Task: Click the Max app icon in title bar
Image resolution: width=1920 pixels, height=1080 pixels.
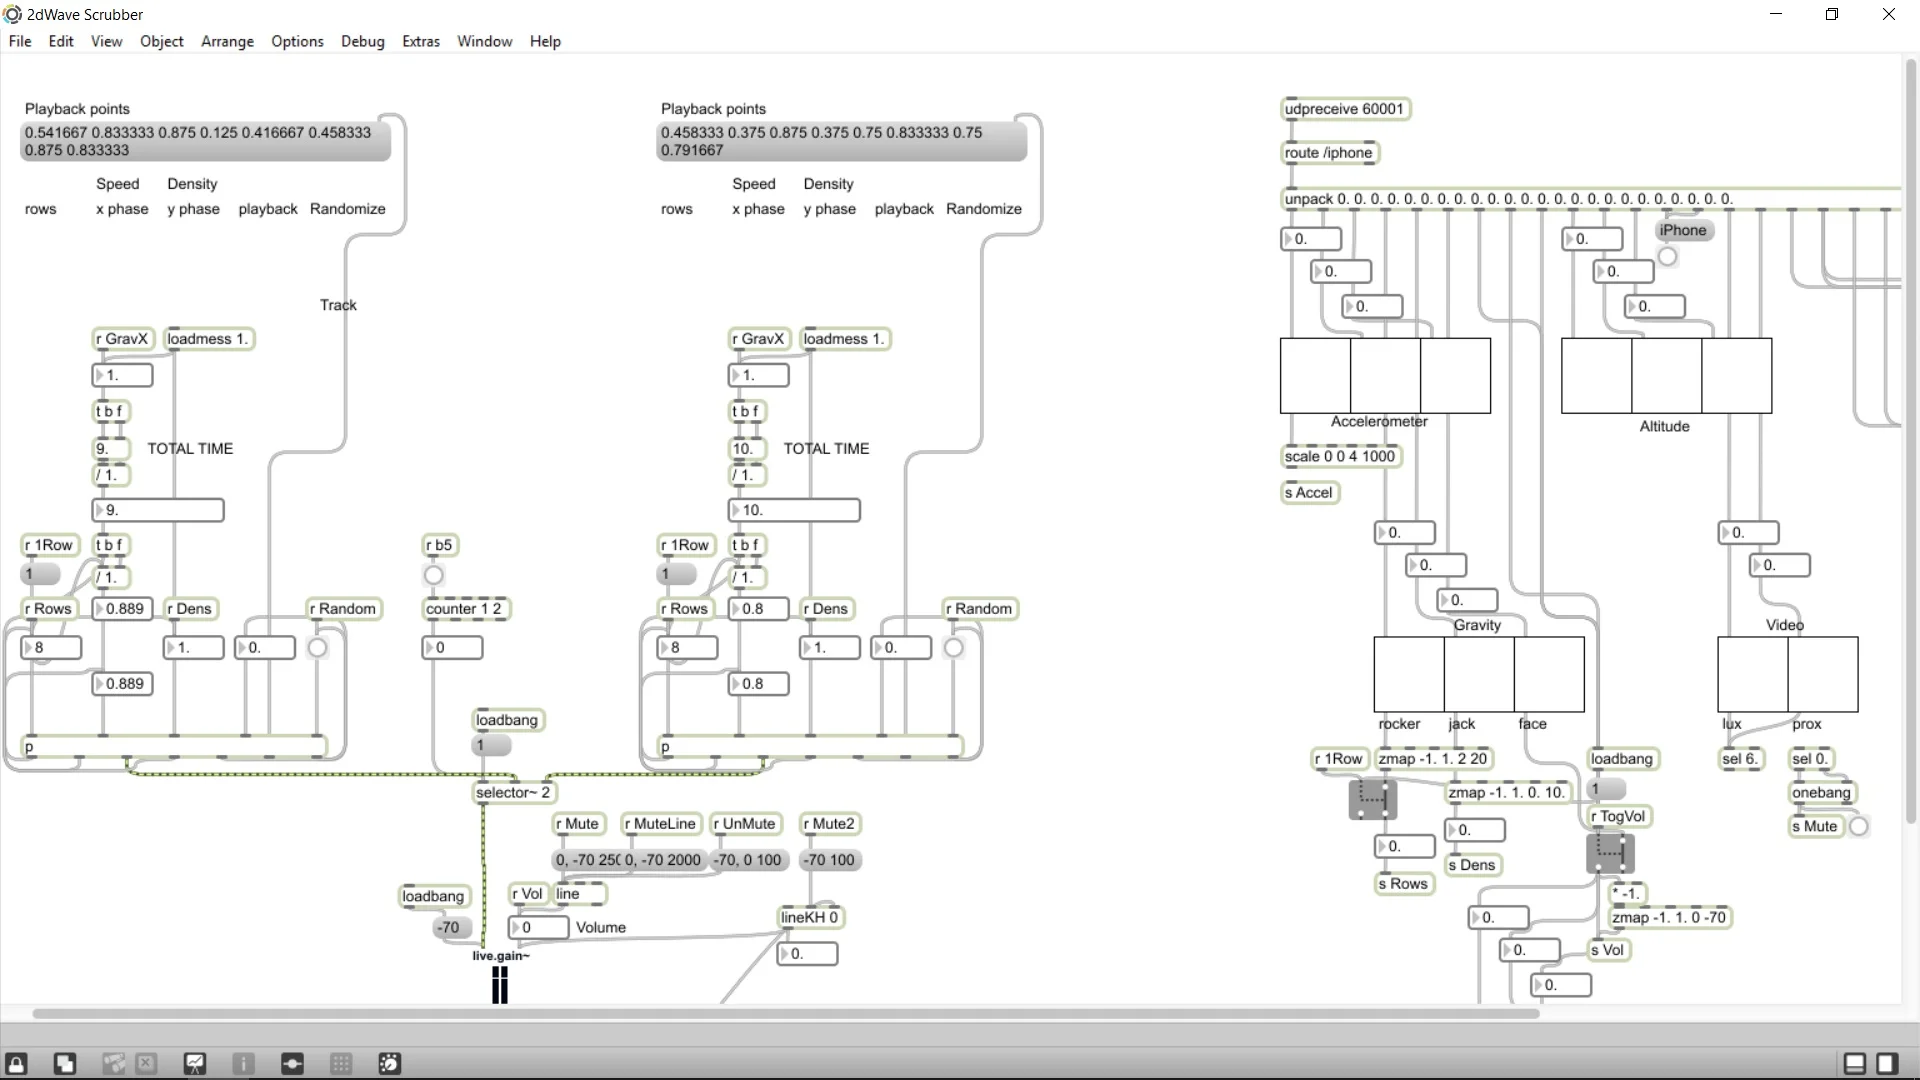Action: (x=13, y=14)
